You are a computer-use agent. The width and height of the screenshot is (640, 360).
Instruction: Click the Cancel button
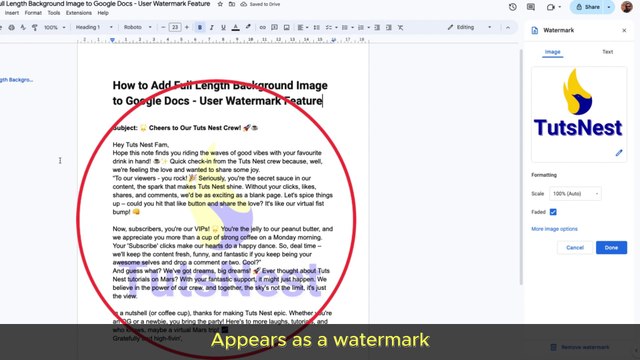(x=575, y=247)
